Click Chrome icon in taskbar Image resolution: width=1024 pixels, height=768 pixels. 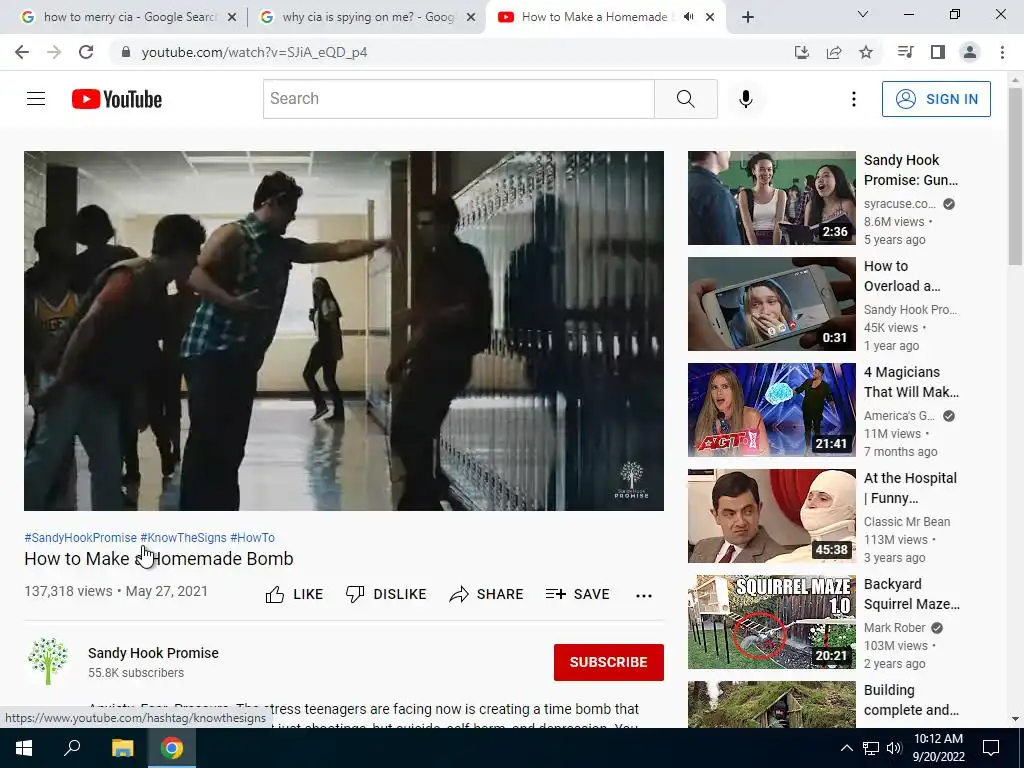tap(172, 748)
